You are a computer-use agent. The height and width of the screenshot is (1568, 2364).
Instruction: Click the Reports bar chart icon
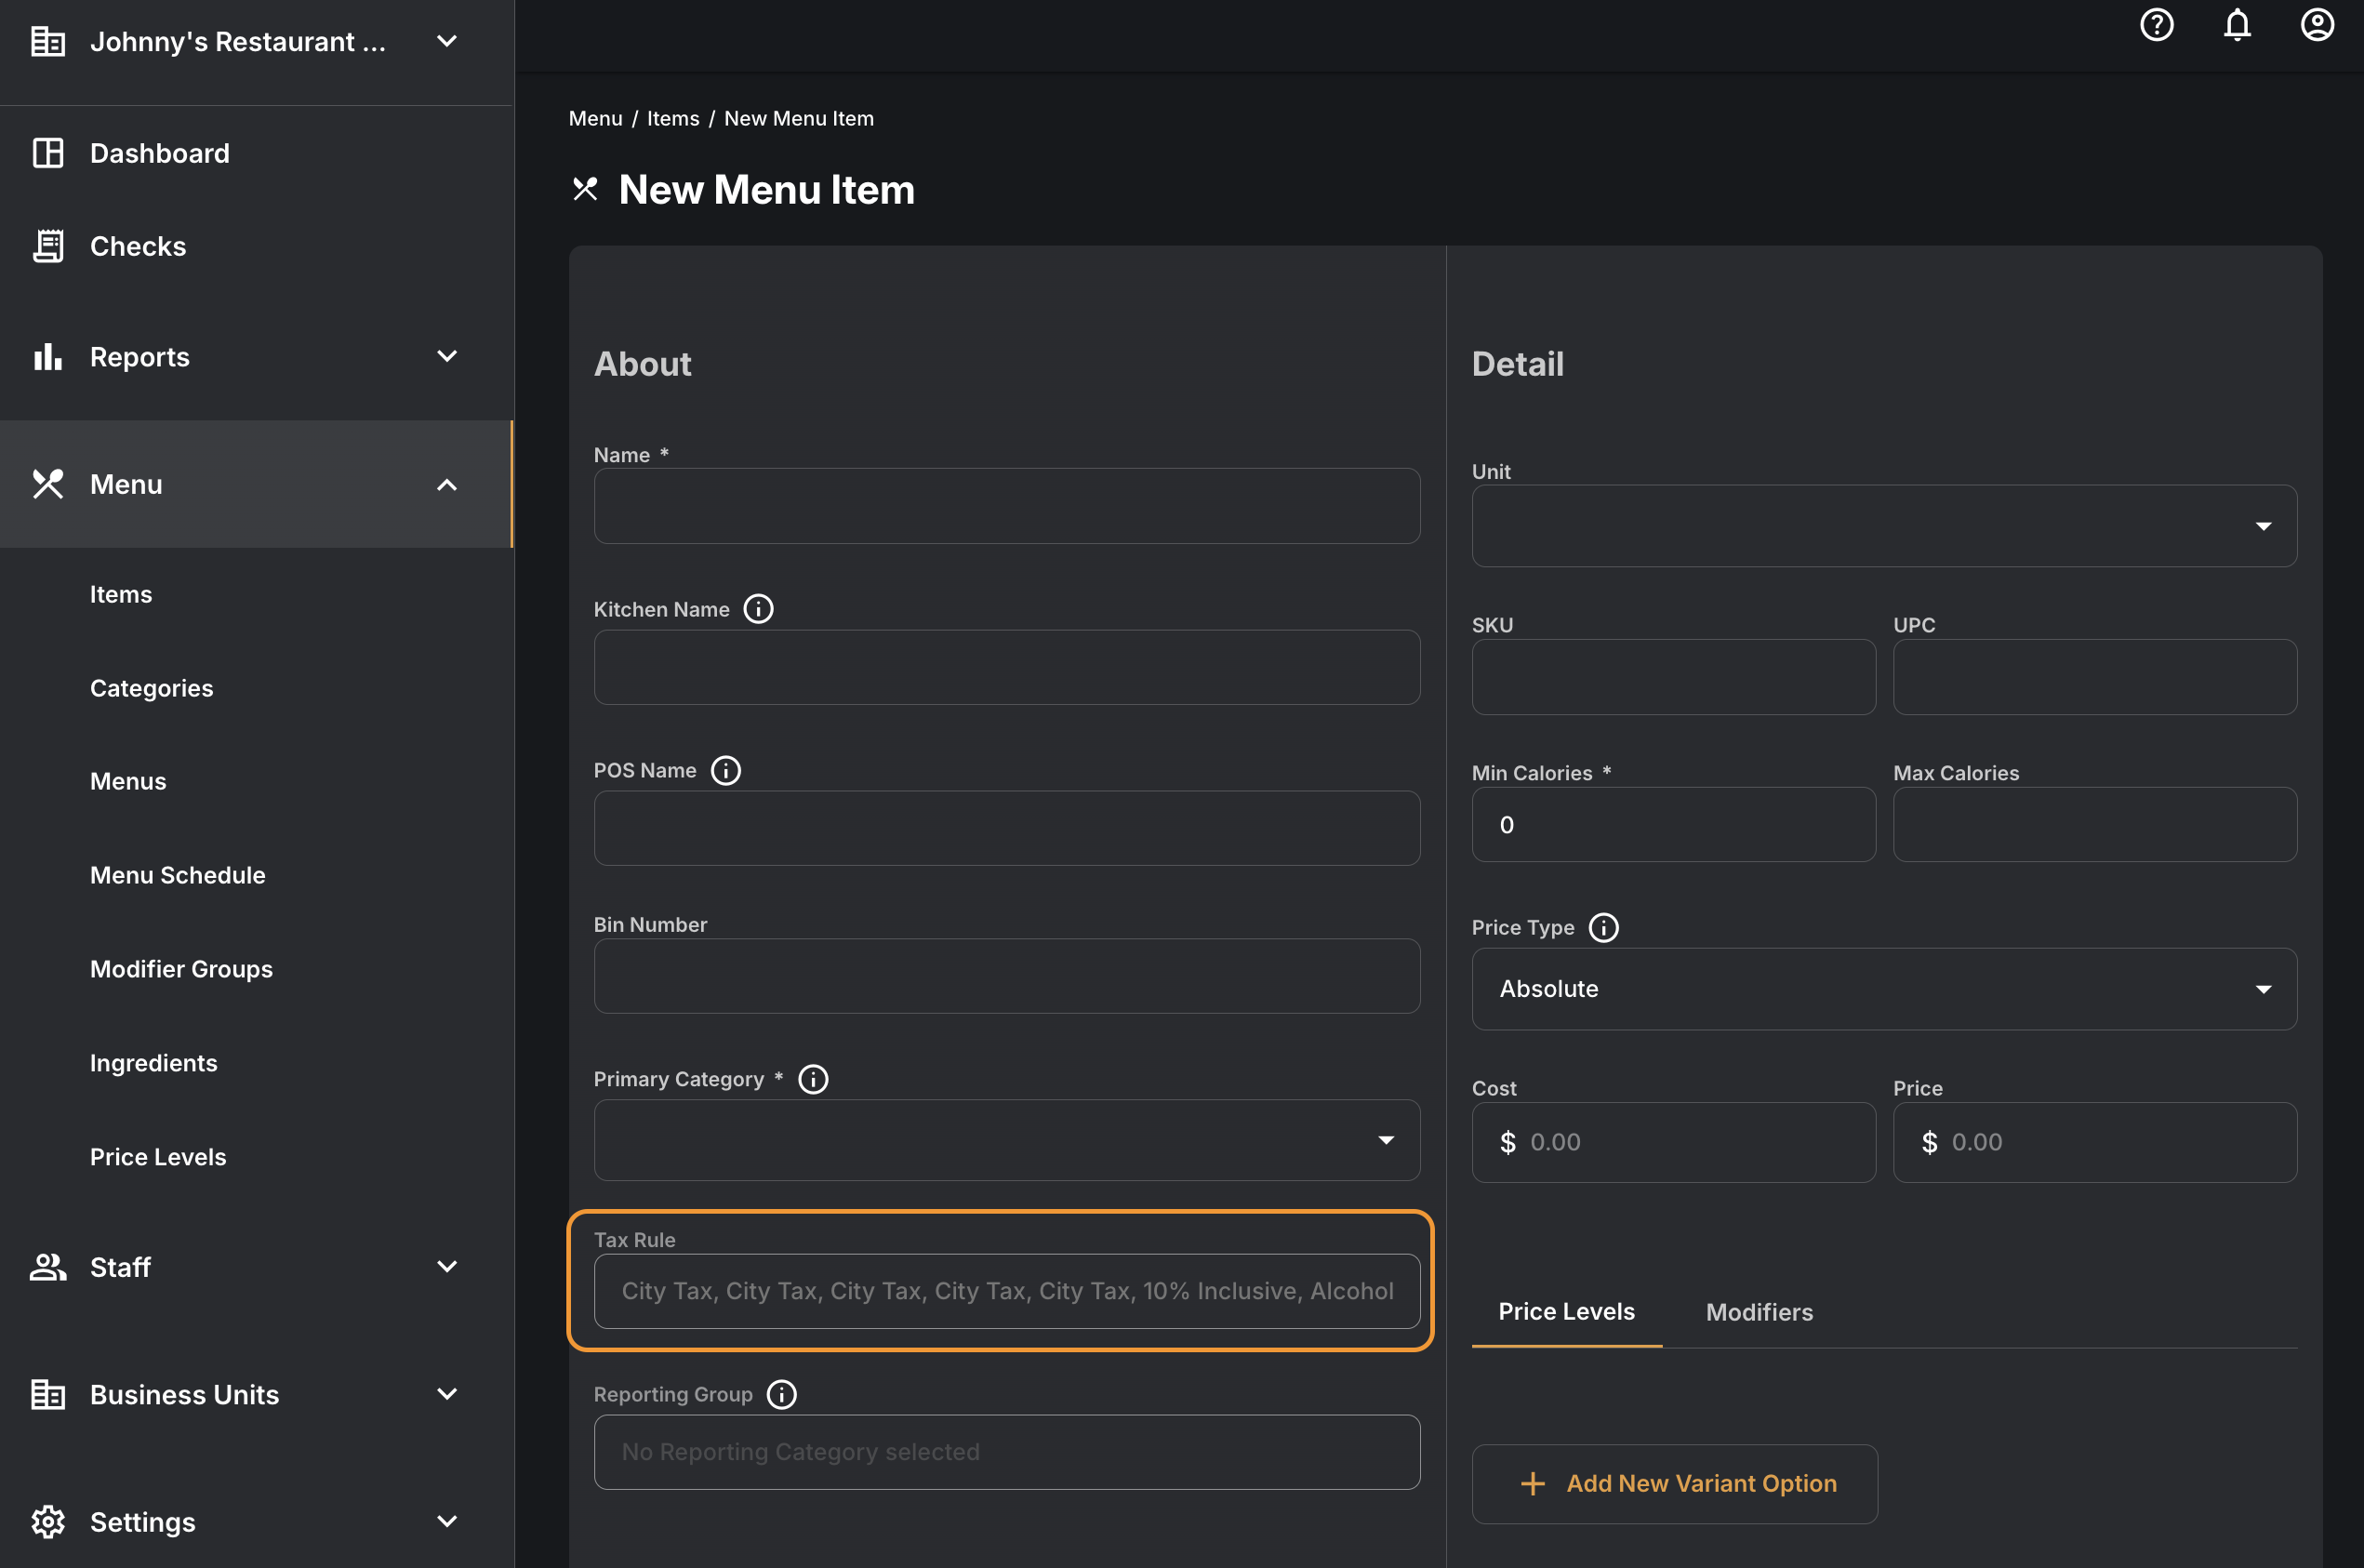(48, 357)
